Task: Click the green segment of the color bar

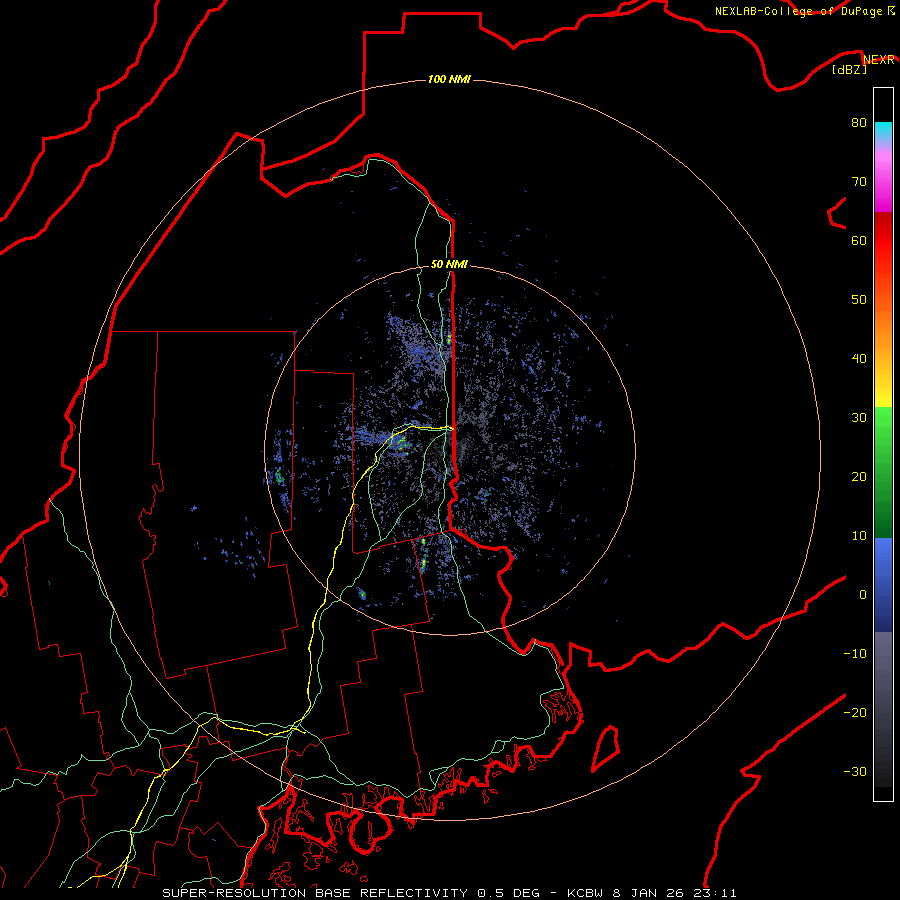Action: (x=883, y=472)
